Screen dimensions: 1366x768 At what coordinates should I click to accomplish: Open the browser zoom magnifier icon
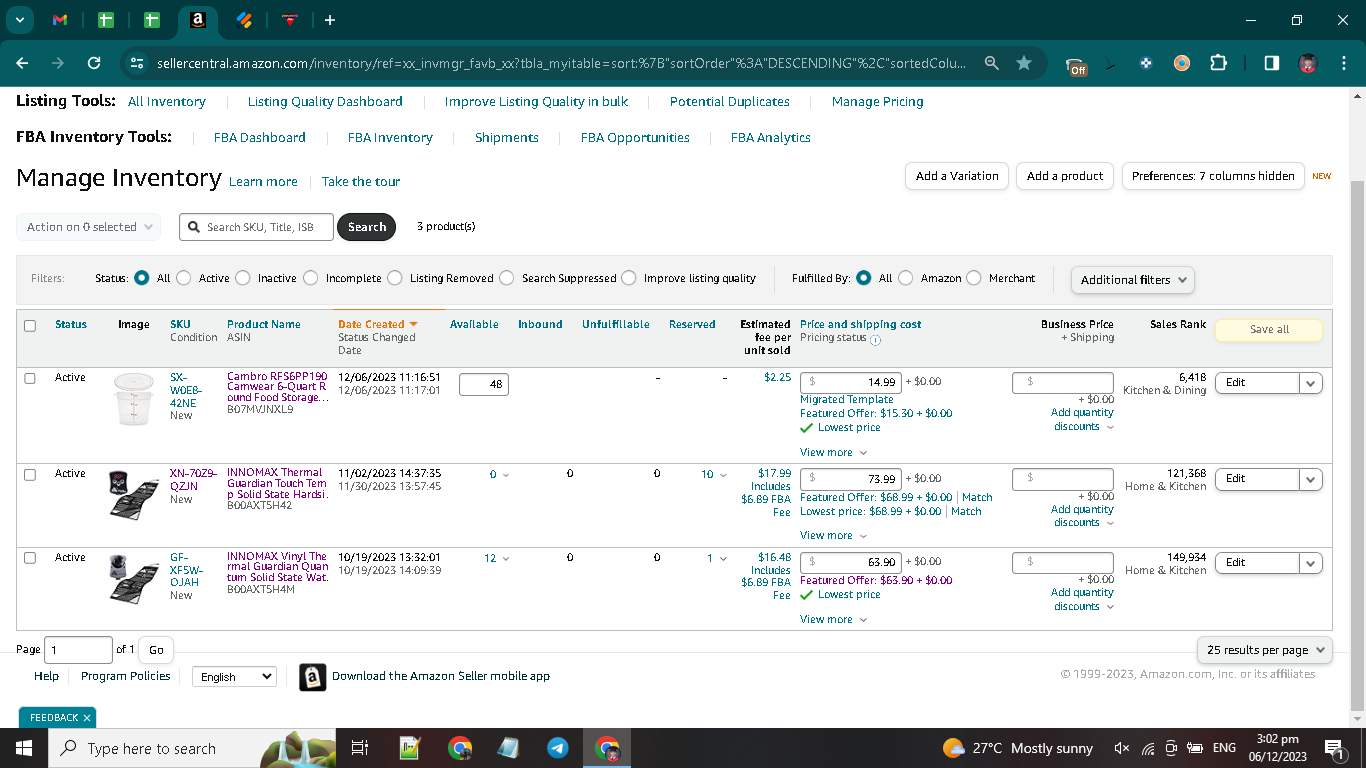[x=992, y=63]
